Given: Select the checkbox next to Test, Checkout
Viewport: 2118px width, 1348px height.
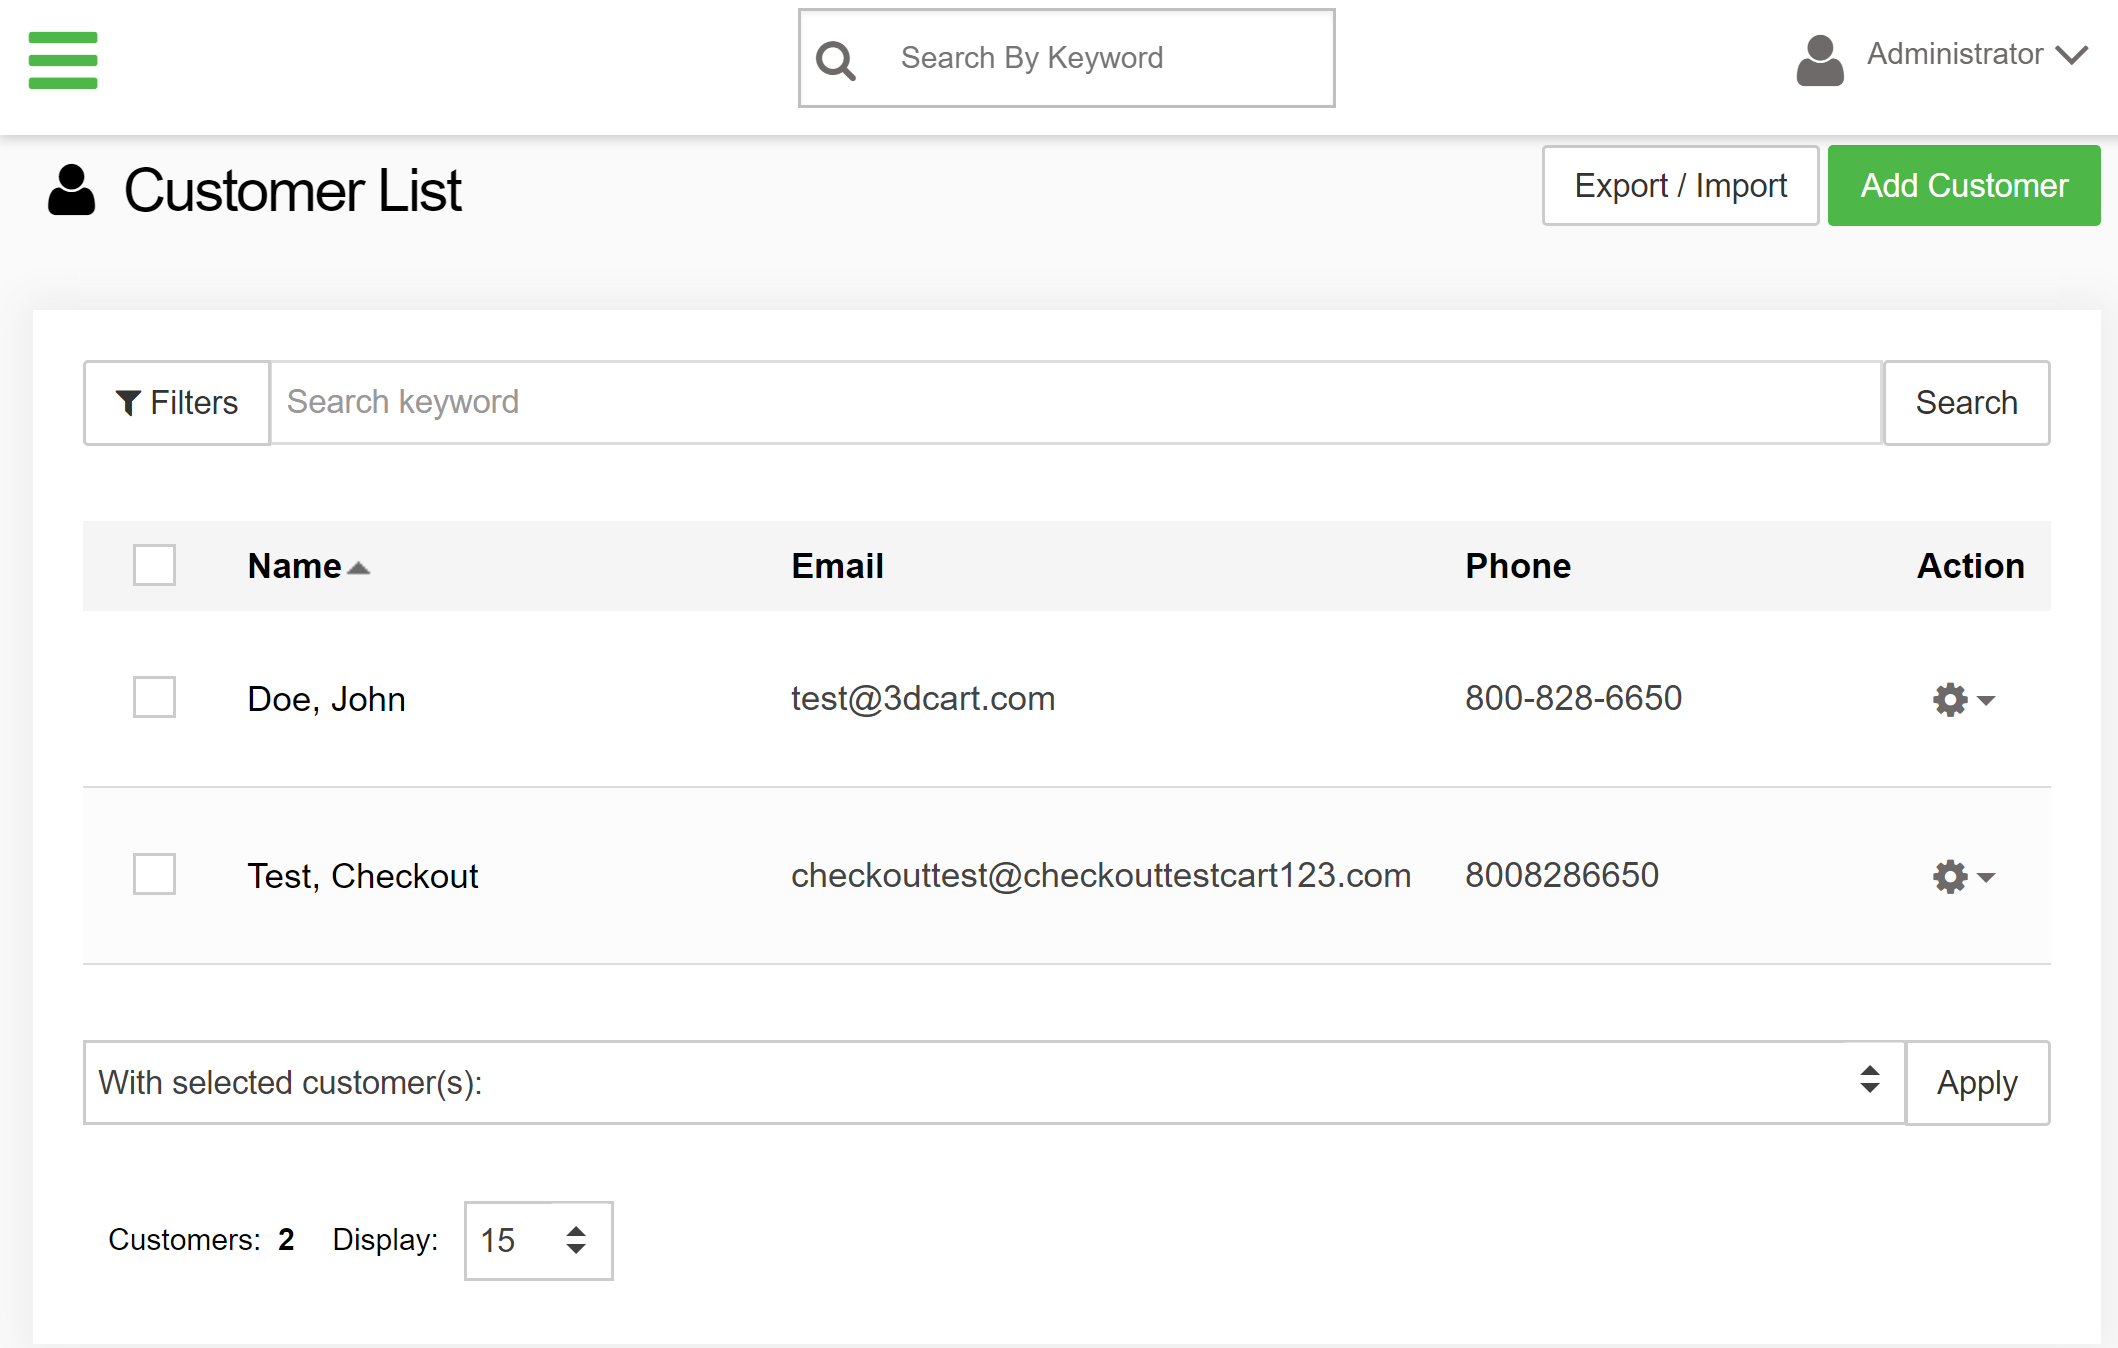Looking at the screenshot, I should 154,875.
